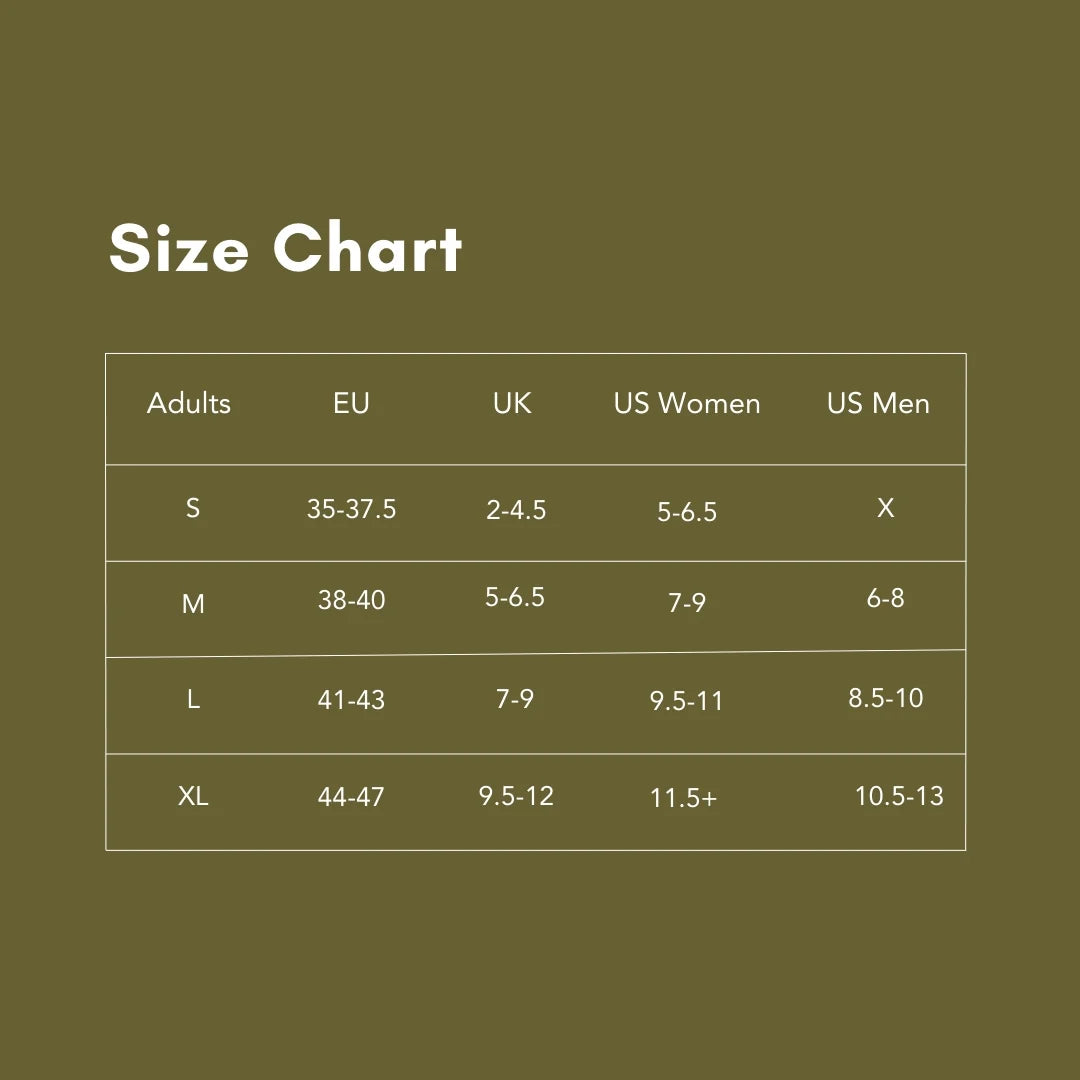Click the UK column header

[x=512, y=403]
